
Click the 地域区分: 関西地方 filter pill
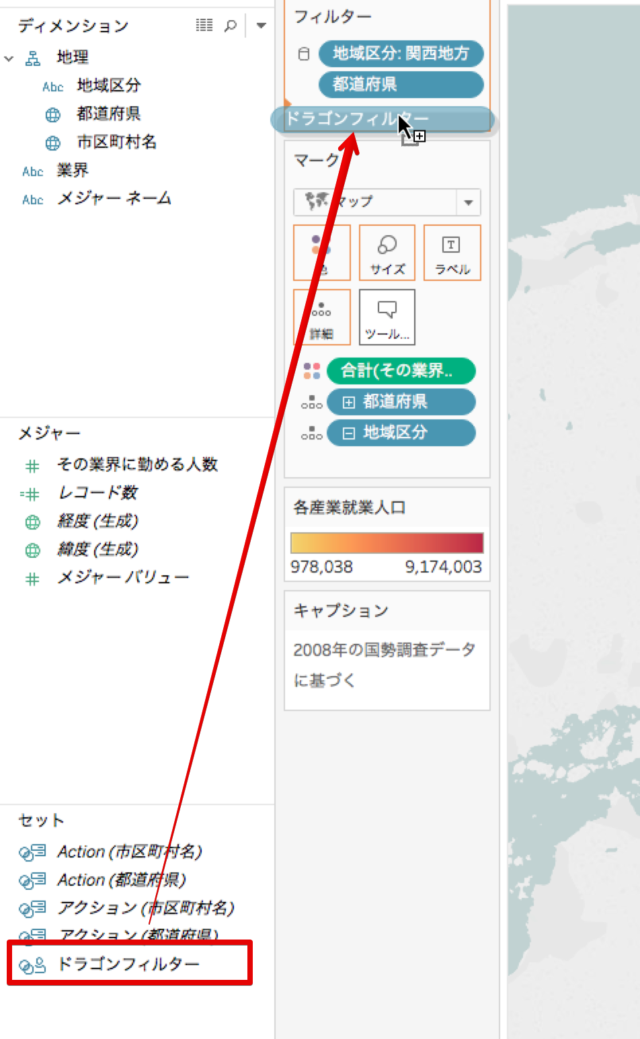point(401,54)
